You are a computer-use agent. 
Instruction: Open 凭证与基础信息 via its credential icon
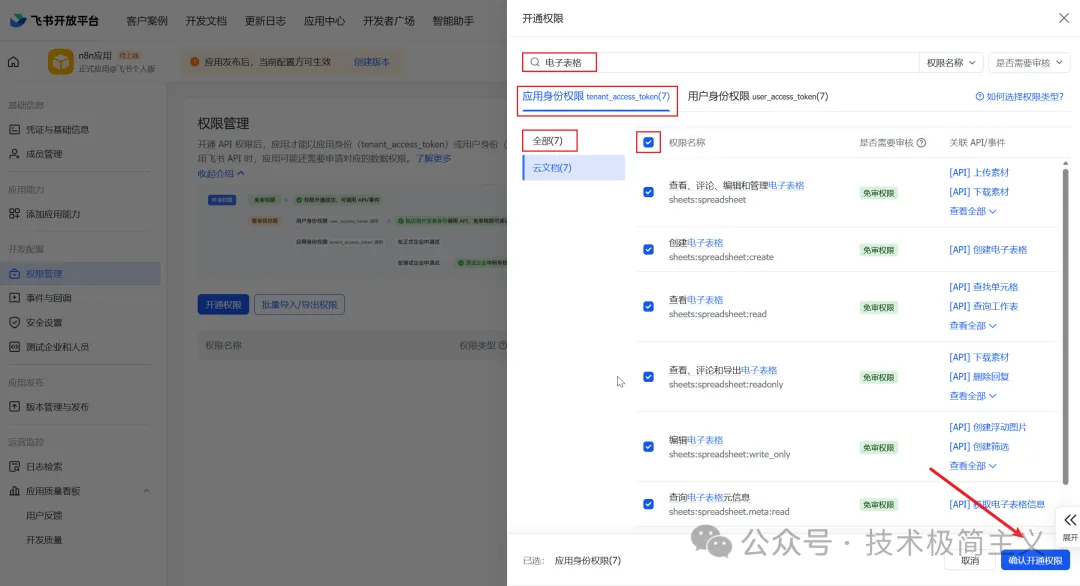(x=16, y=129)
